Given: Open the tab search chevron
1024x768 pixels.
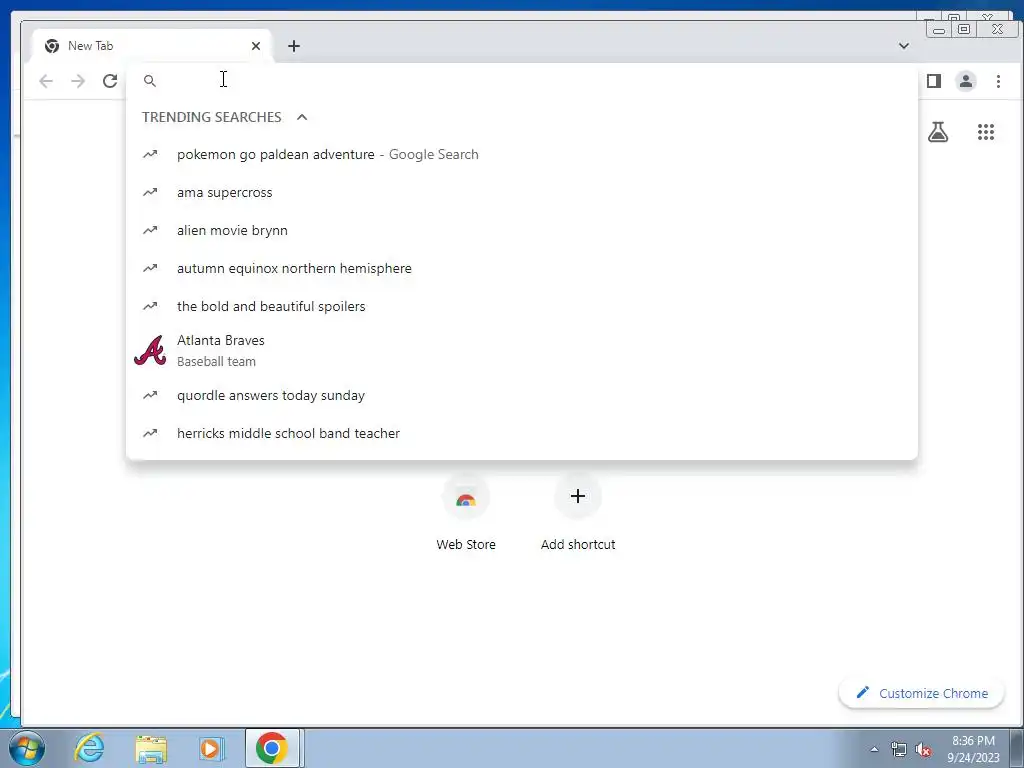Looking at the screenshot, I should tap(904, 46).
